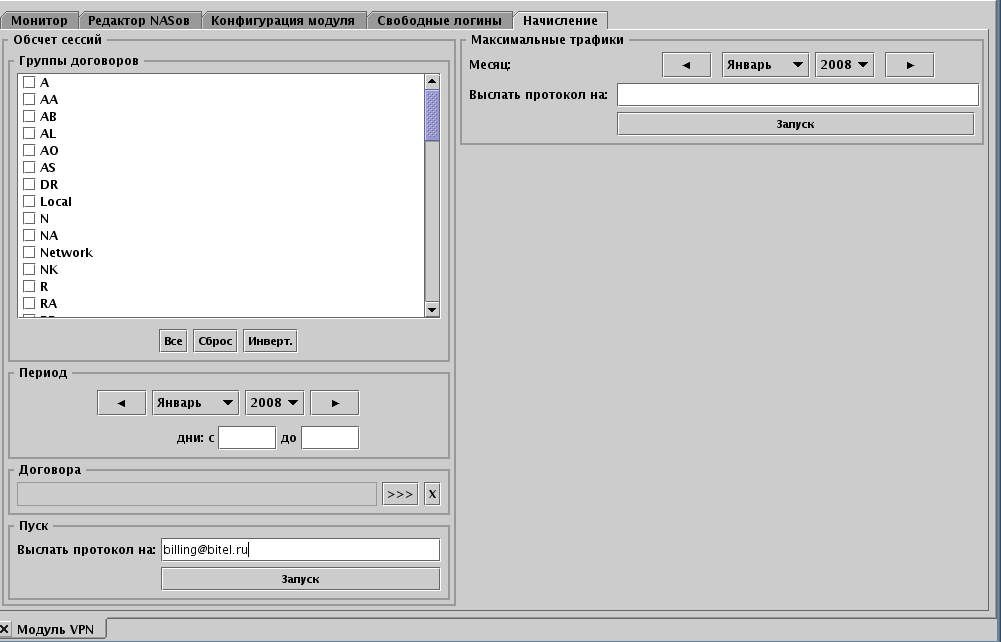Close the Модуль VPN tab
Viewport: 1001px width, 642px height.
tap(6, 629)
